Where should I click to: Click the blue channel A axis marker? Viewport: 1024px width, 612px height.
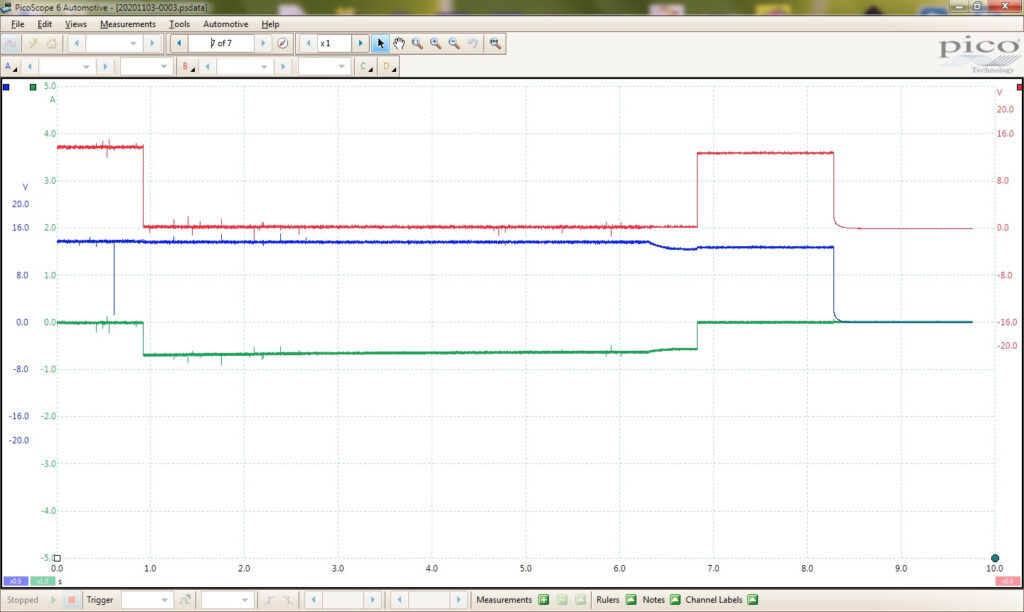point(6,87)
